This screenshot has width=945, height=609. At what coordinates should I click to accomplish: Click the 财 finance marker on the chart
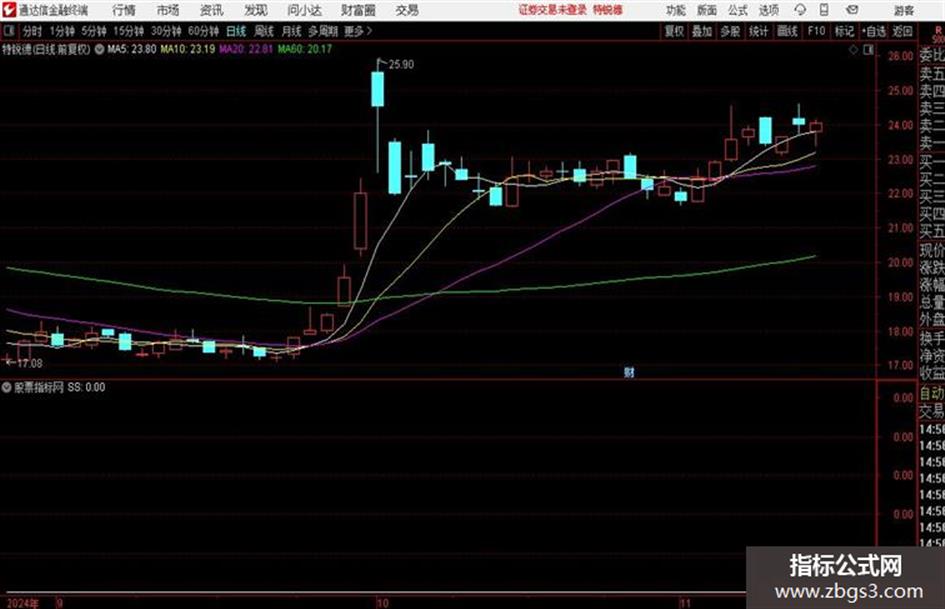[629, 372]
